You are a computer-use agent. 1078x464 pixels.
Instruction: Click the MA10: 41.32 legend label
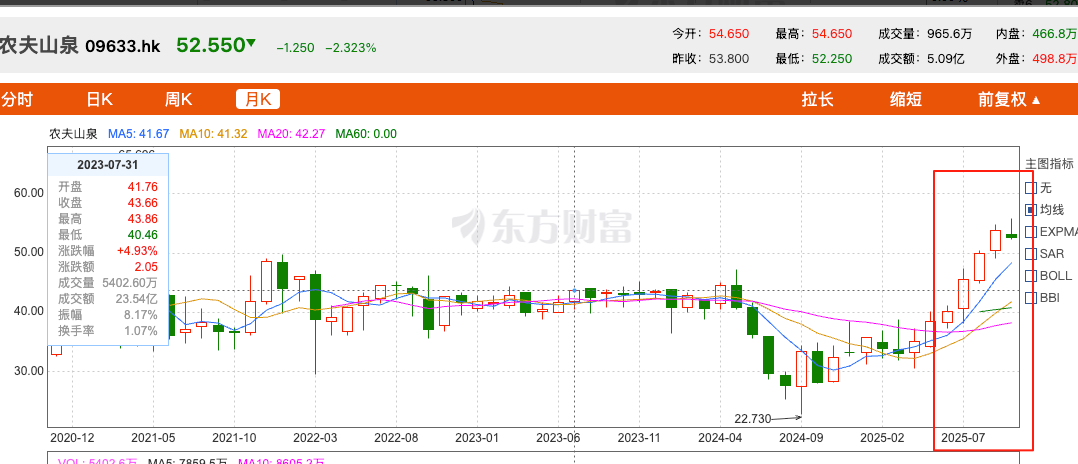[x=213, y=134]
